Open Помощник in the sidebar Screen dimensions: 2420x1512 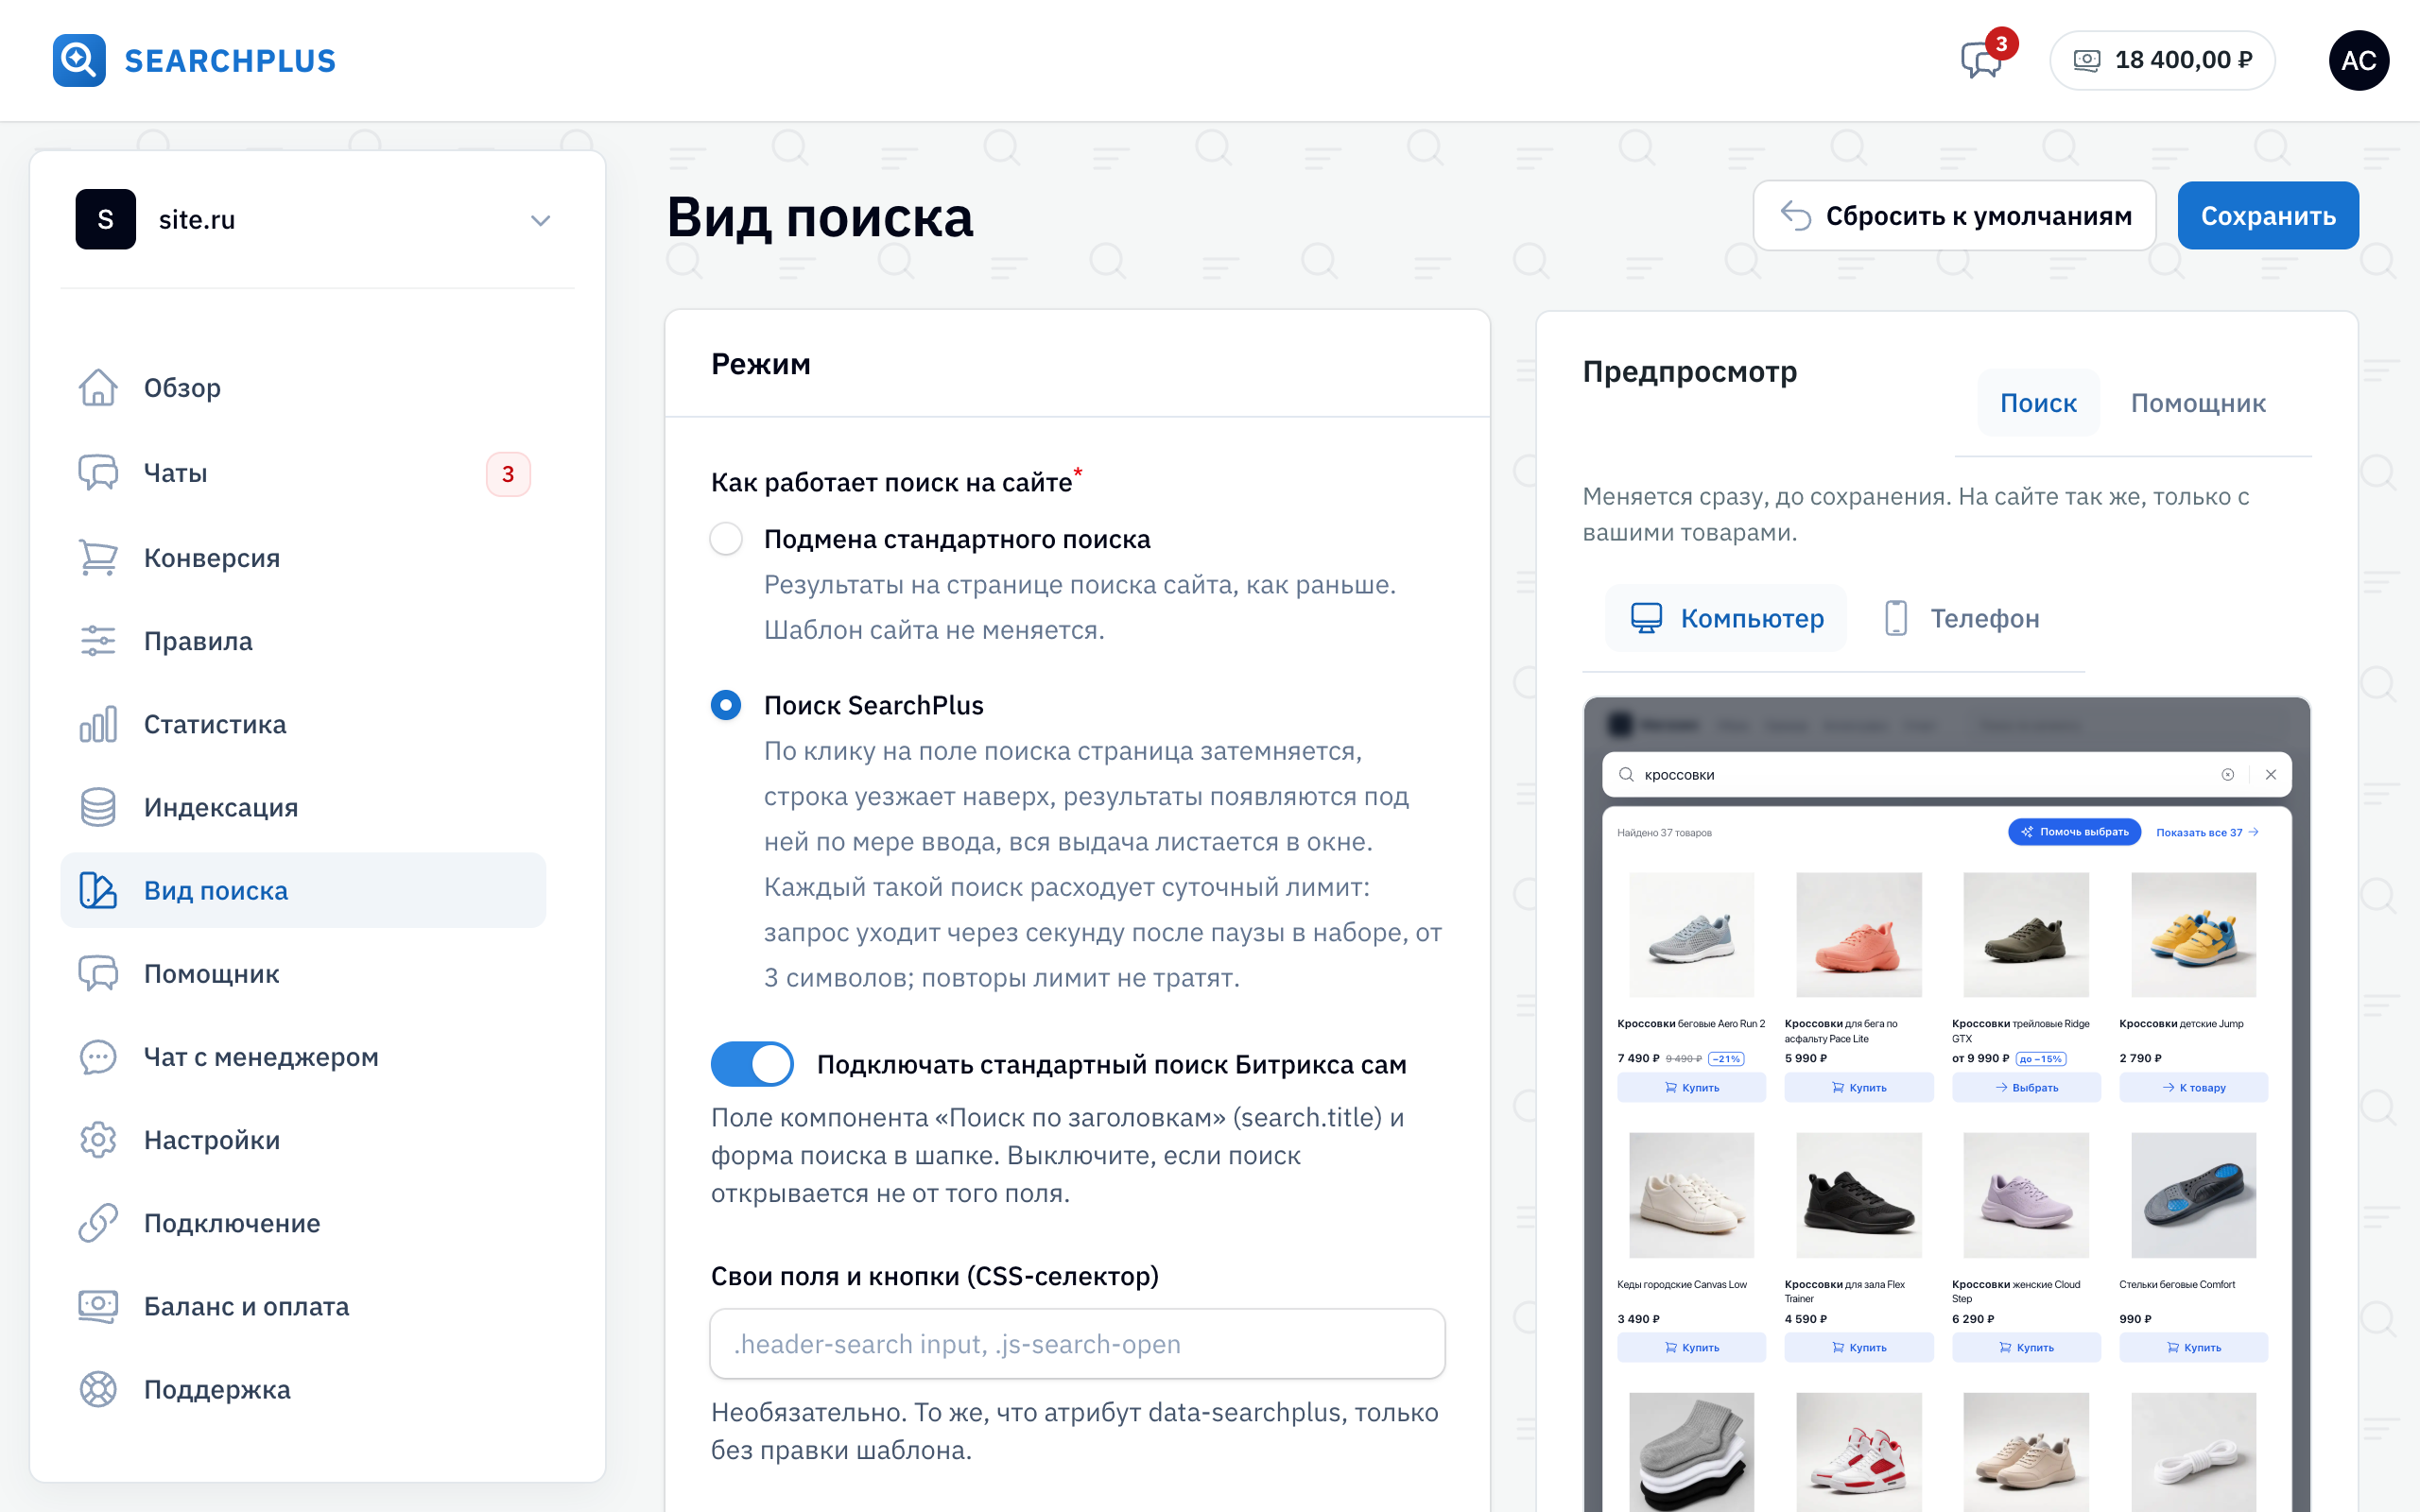click(303, 973)
